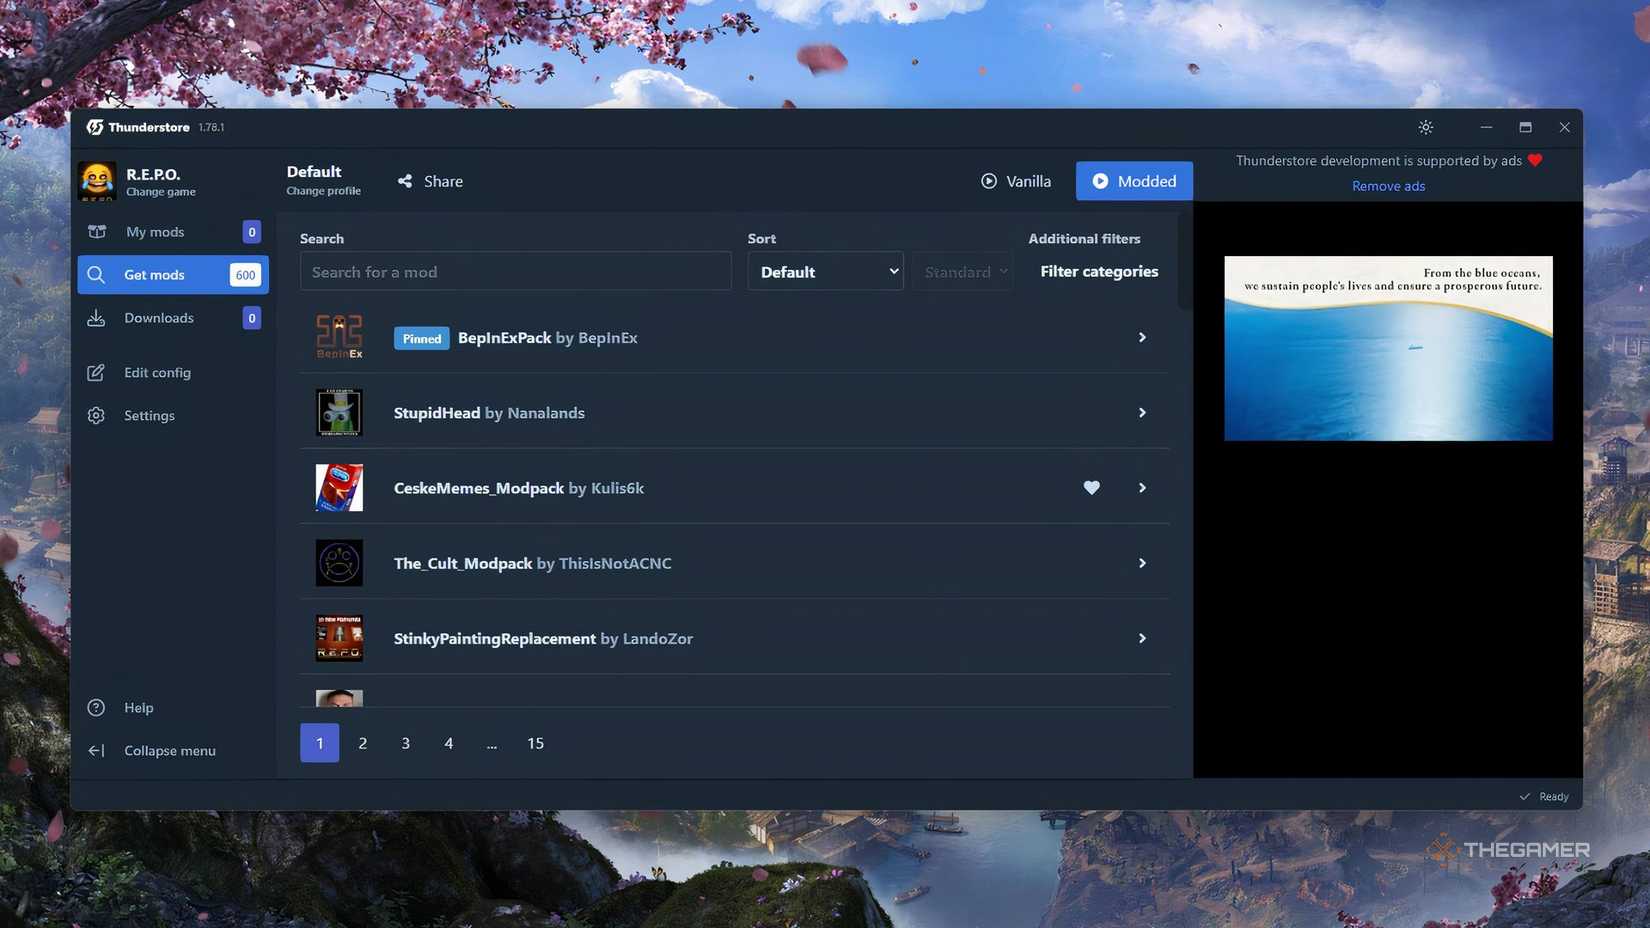Expand the StupidHead mod row chevron

tap(1141, 413)
